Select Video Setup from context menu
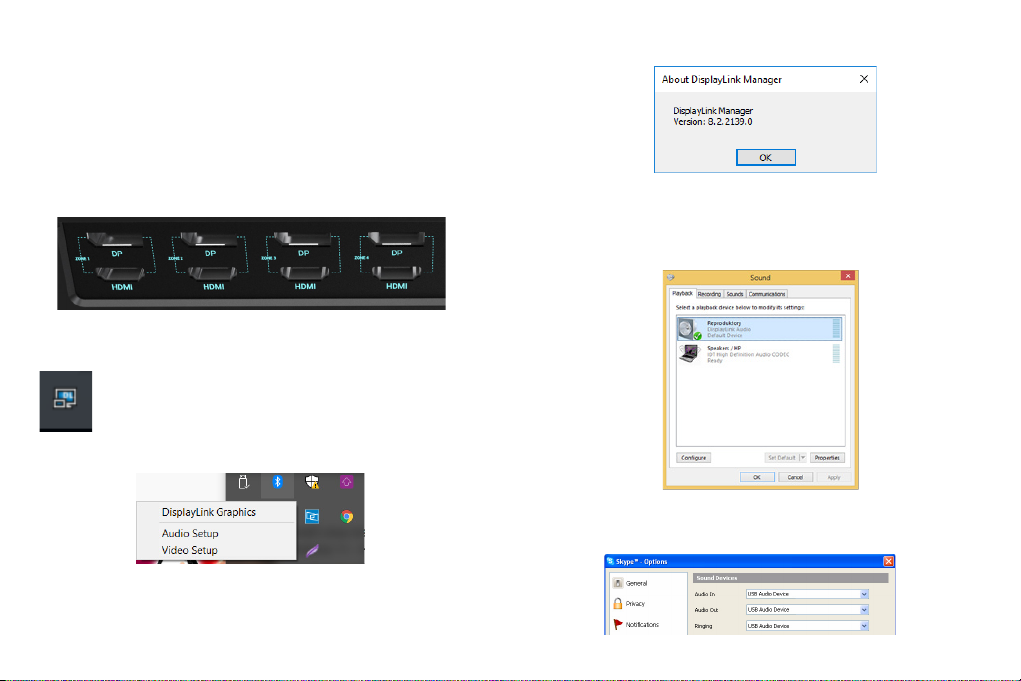 189,550
